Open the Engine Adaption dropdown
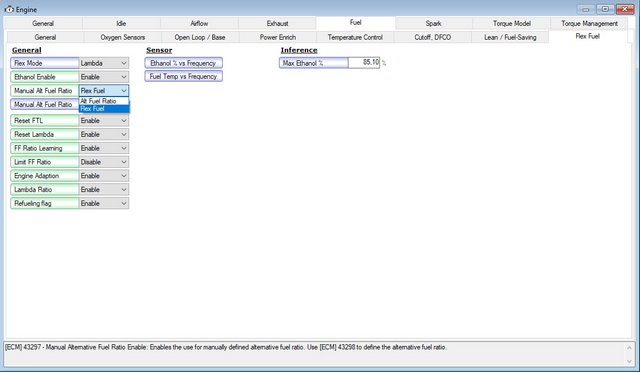This screenshot has width=640, height=373. click(104, 176)
